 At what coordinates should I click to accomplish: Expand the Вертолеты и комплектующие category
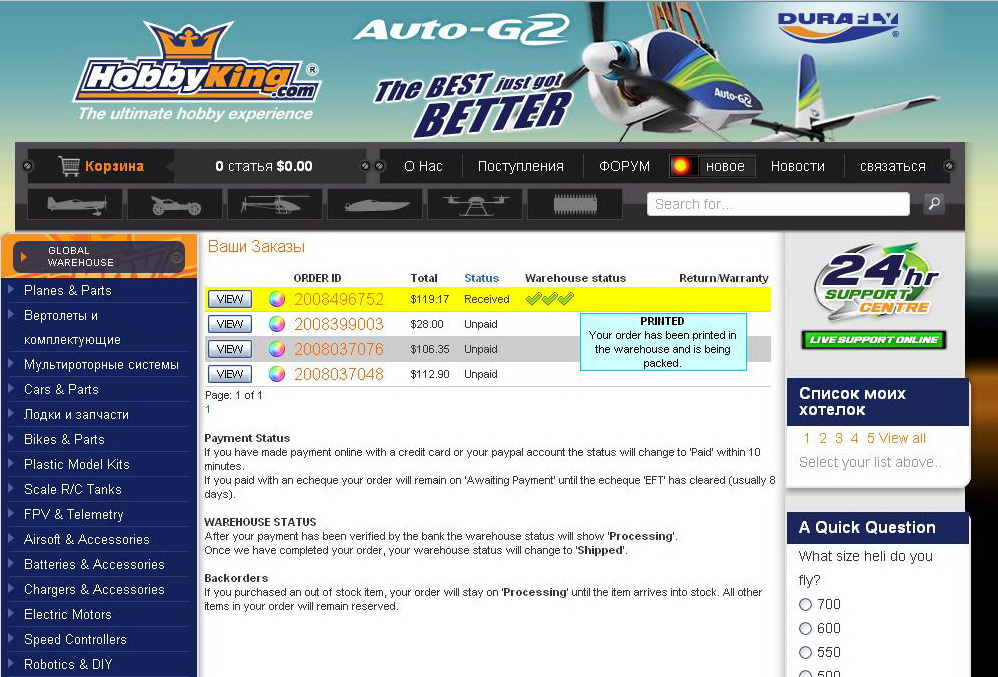point(72,328)
